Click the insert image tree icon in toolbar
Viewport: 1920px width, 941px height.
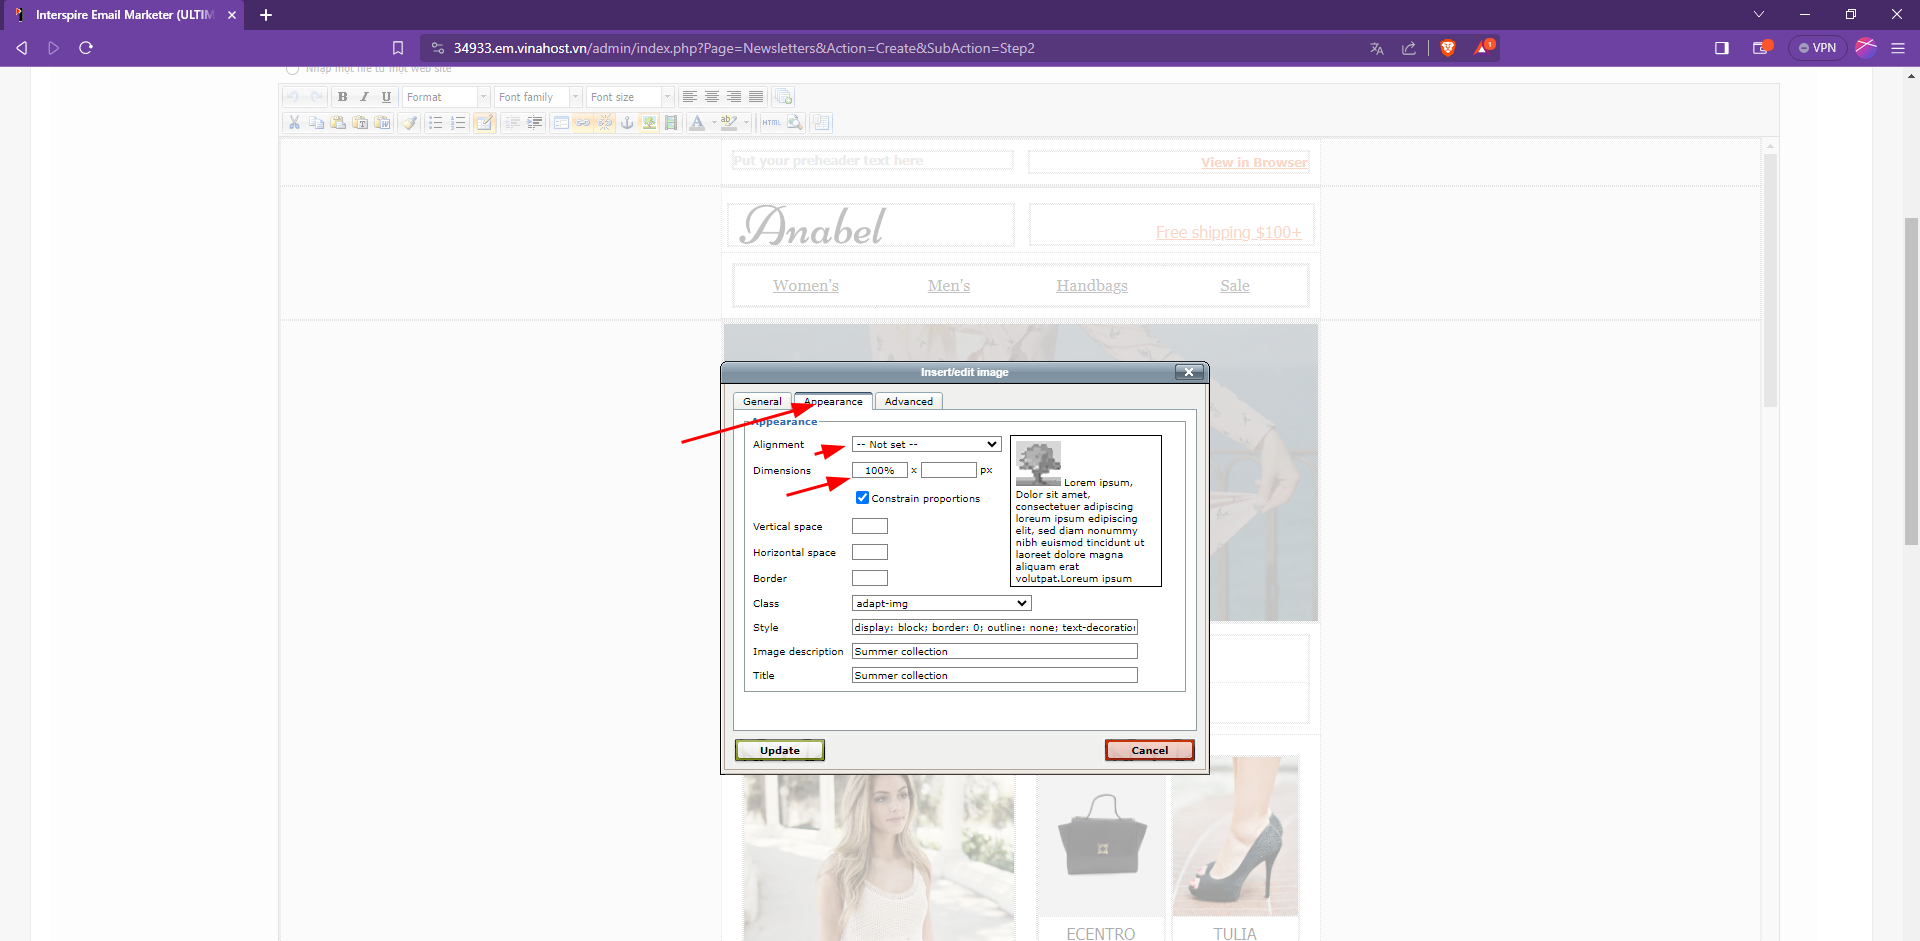click(649, 123)
